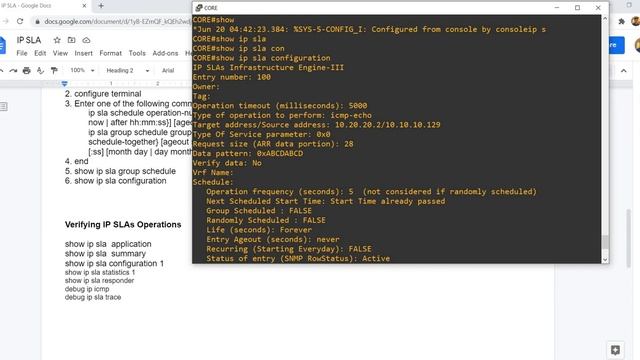This screenshot has width=640, height=360.
Task: Click the Docs page vertical scrollbar
Action: pyautogui.click(x=629, y=239)
